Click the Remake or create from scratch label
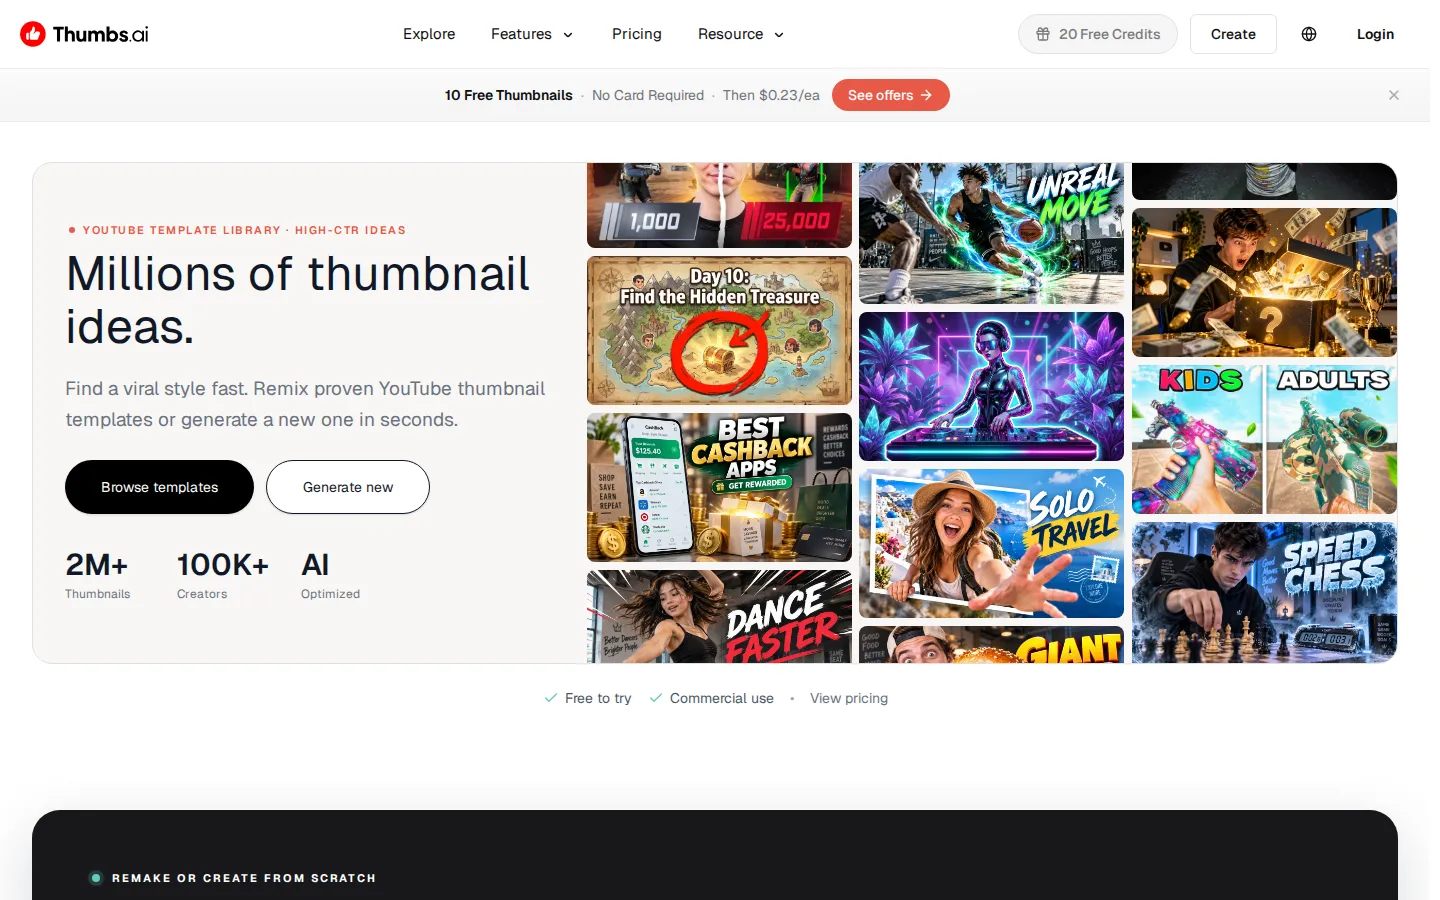The image size is (1440, 900). [x=244, y=878]
